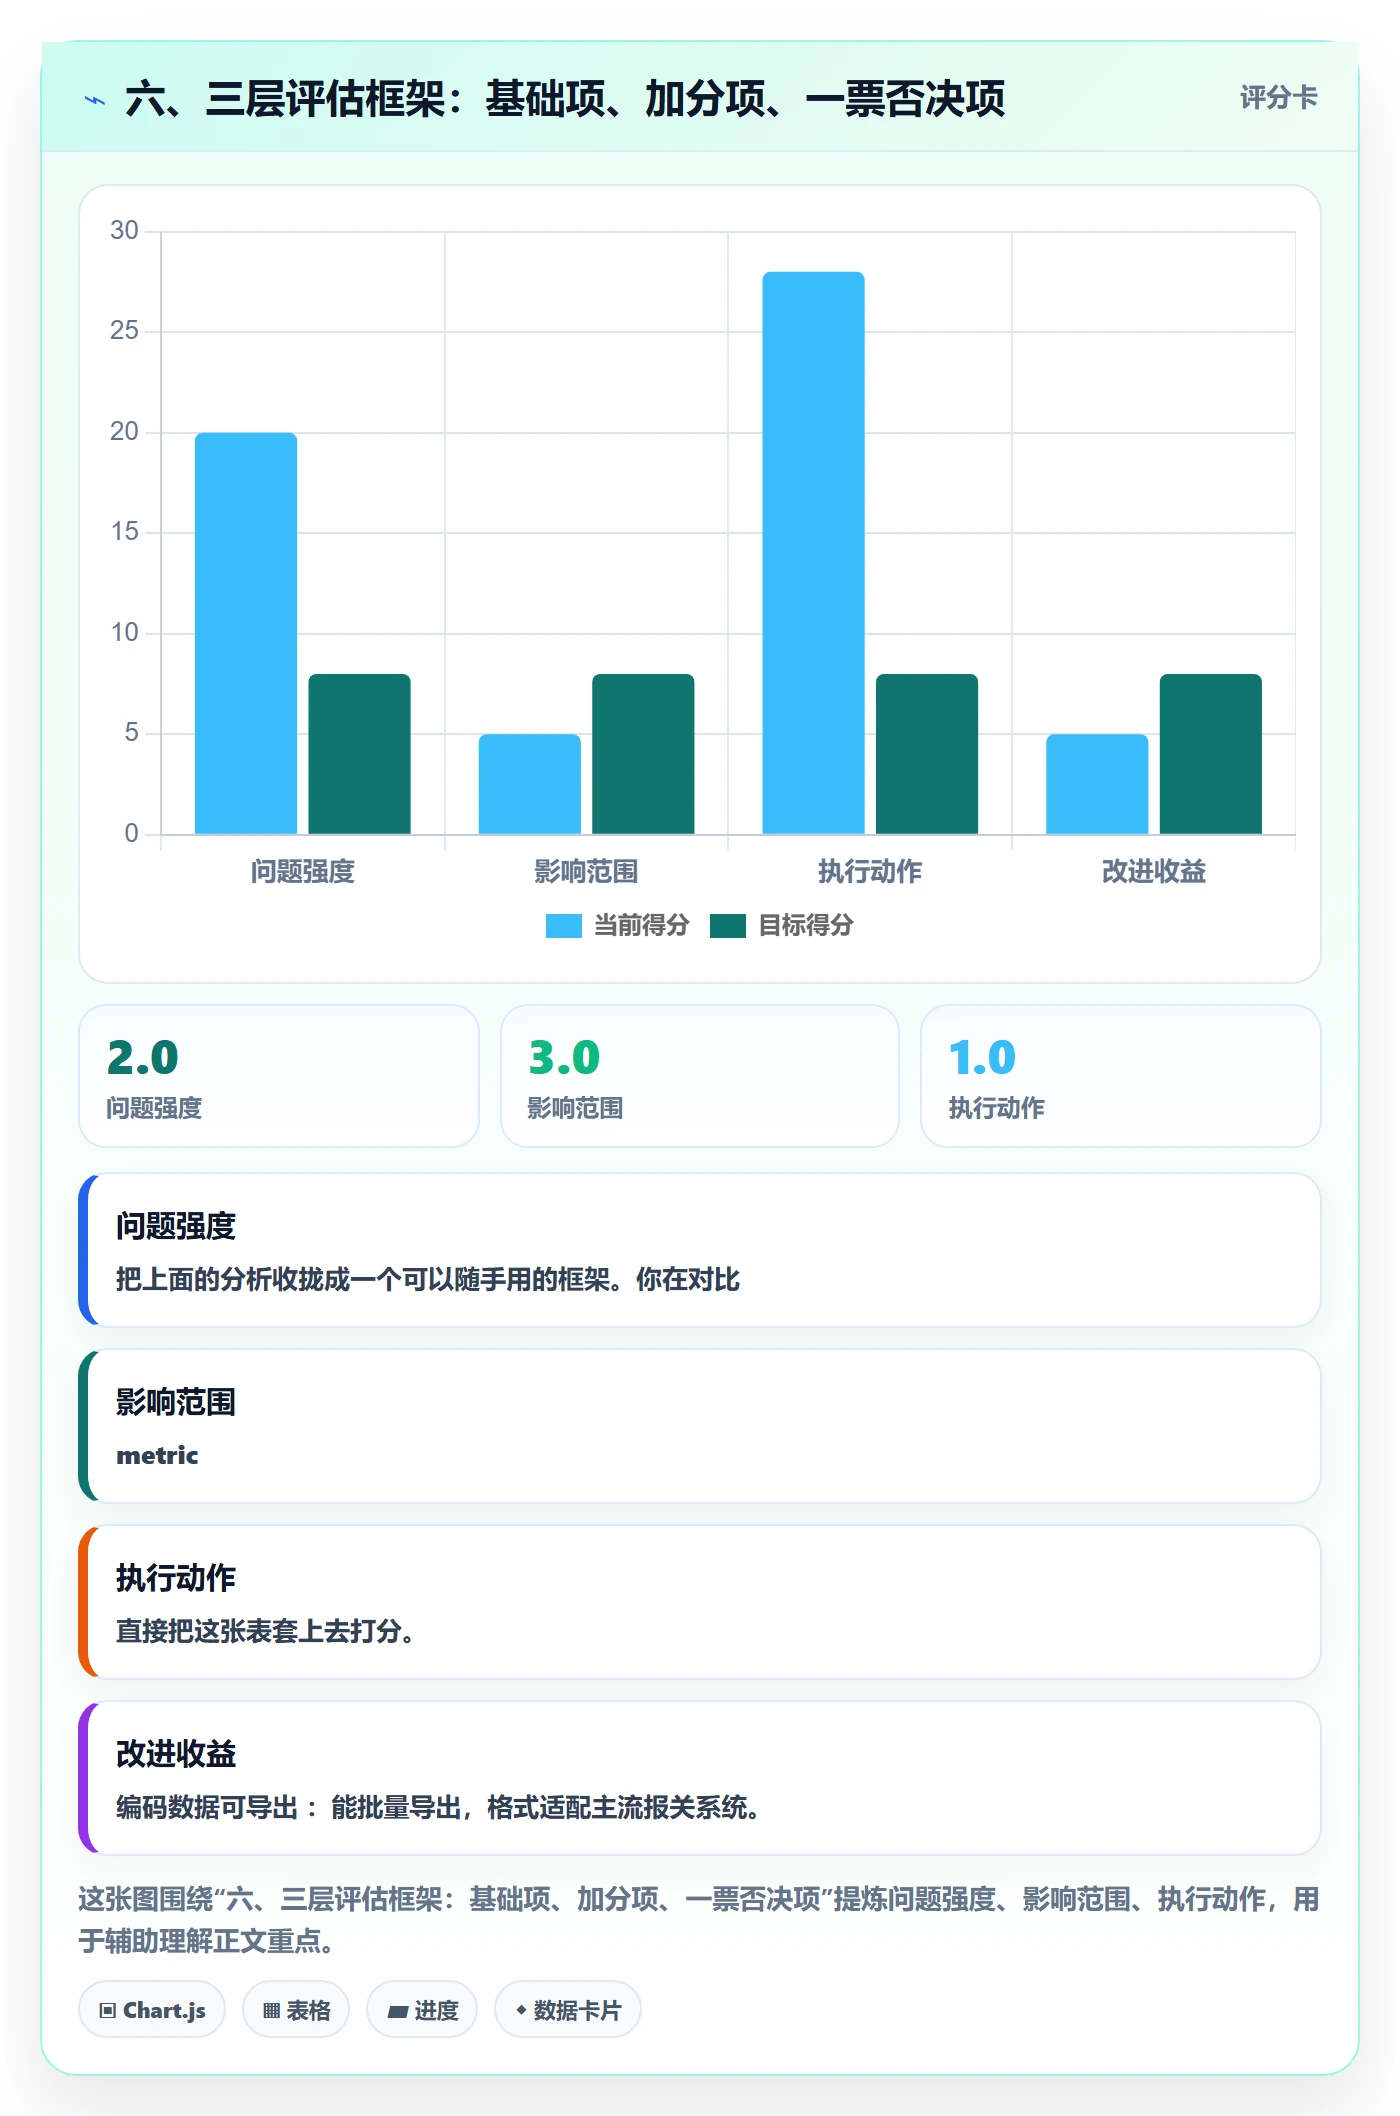Viewport: 1400px width, 2116px height.
Task: Click the 执行动作 x-axis label
Action: pos(870,872)
